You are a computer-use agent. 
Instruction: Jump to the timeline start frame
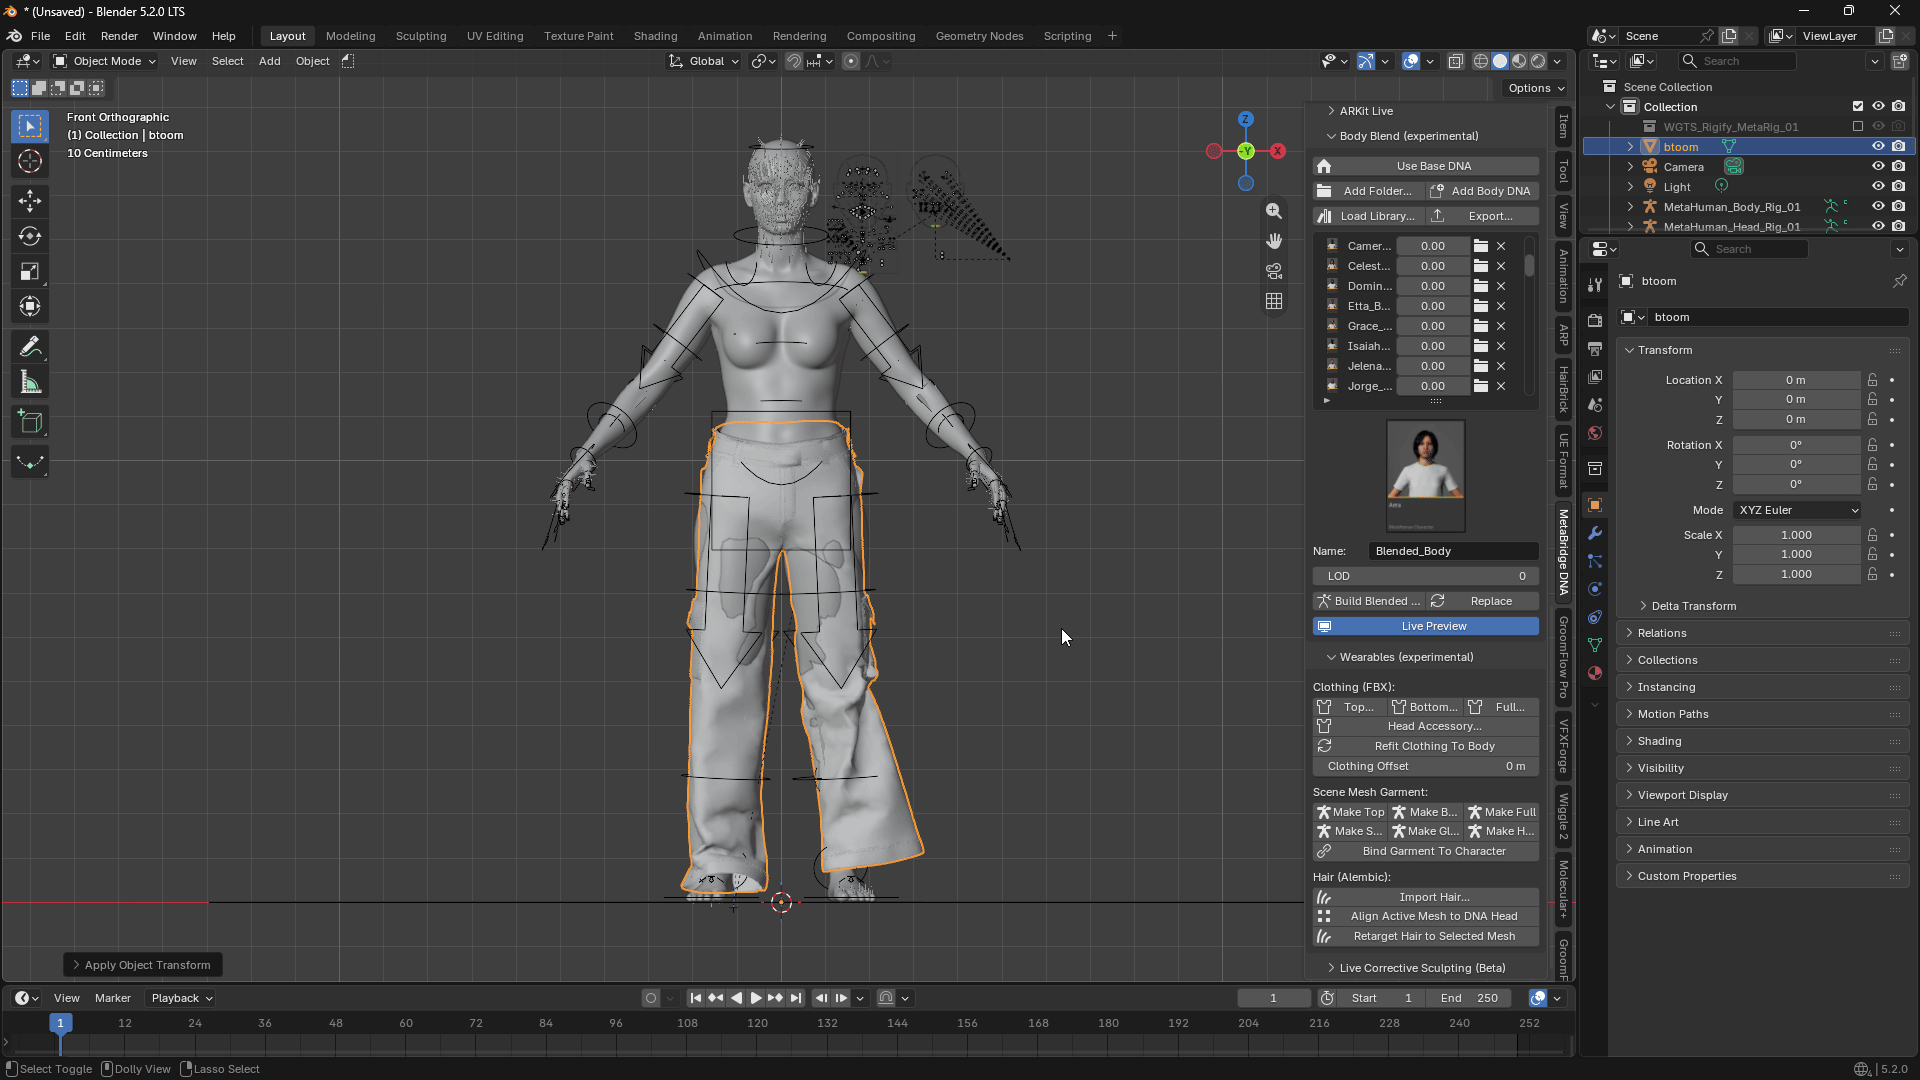coord(696,998)
